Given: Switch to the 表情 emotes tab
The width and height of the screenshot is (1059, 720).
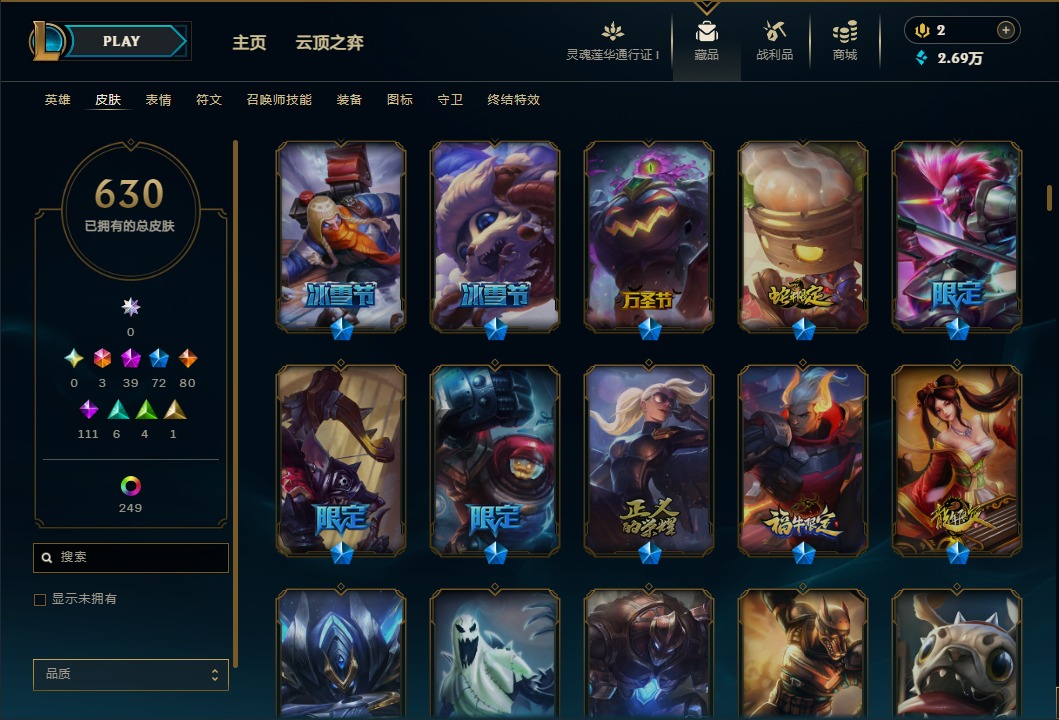Looking at the screenshot, I should (x=159, y=100).
